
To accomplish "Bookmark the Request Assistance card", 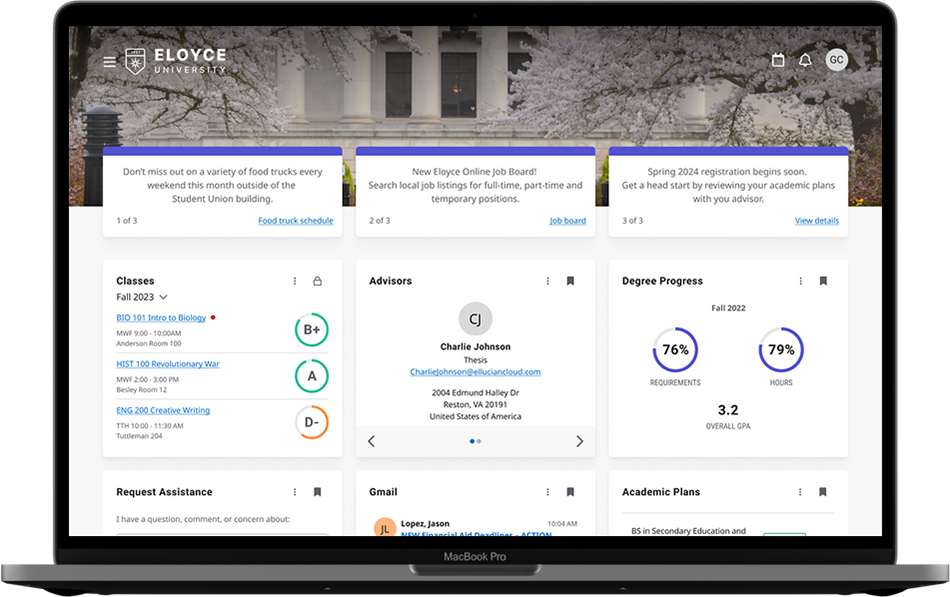I will [317, 492].
